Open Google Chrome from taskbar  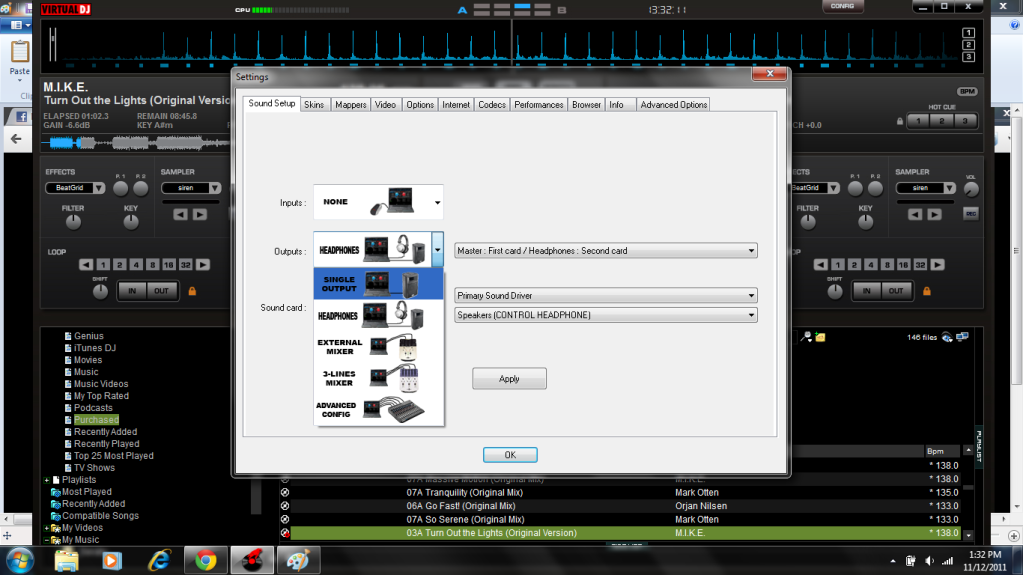point(206,561)
